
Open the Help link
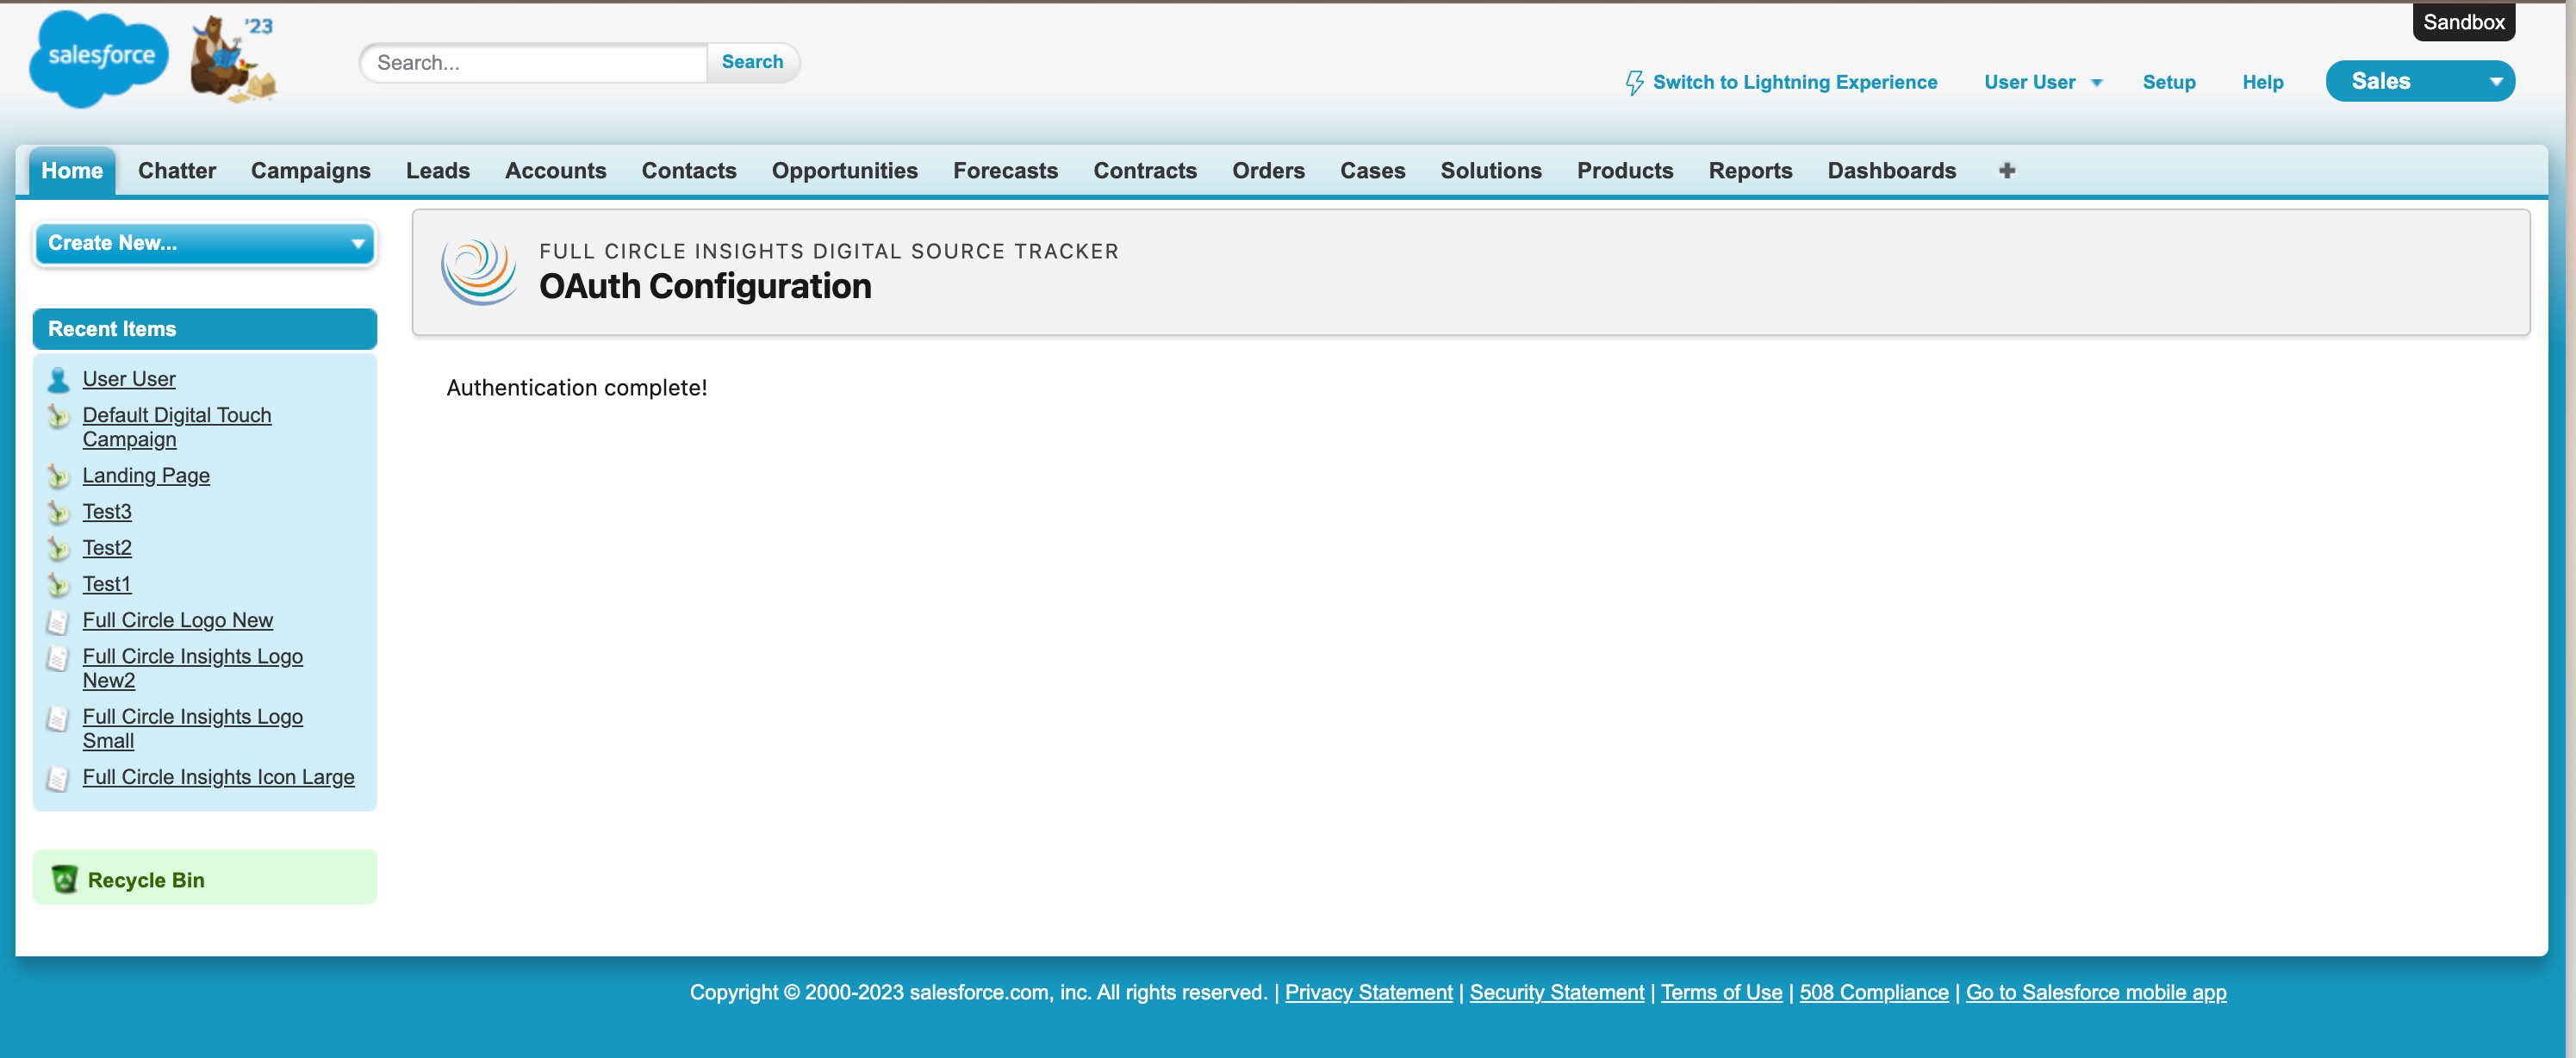point(2263,82)
